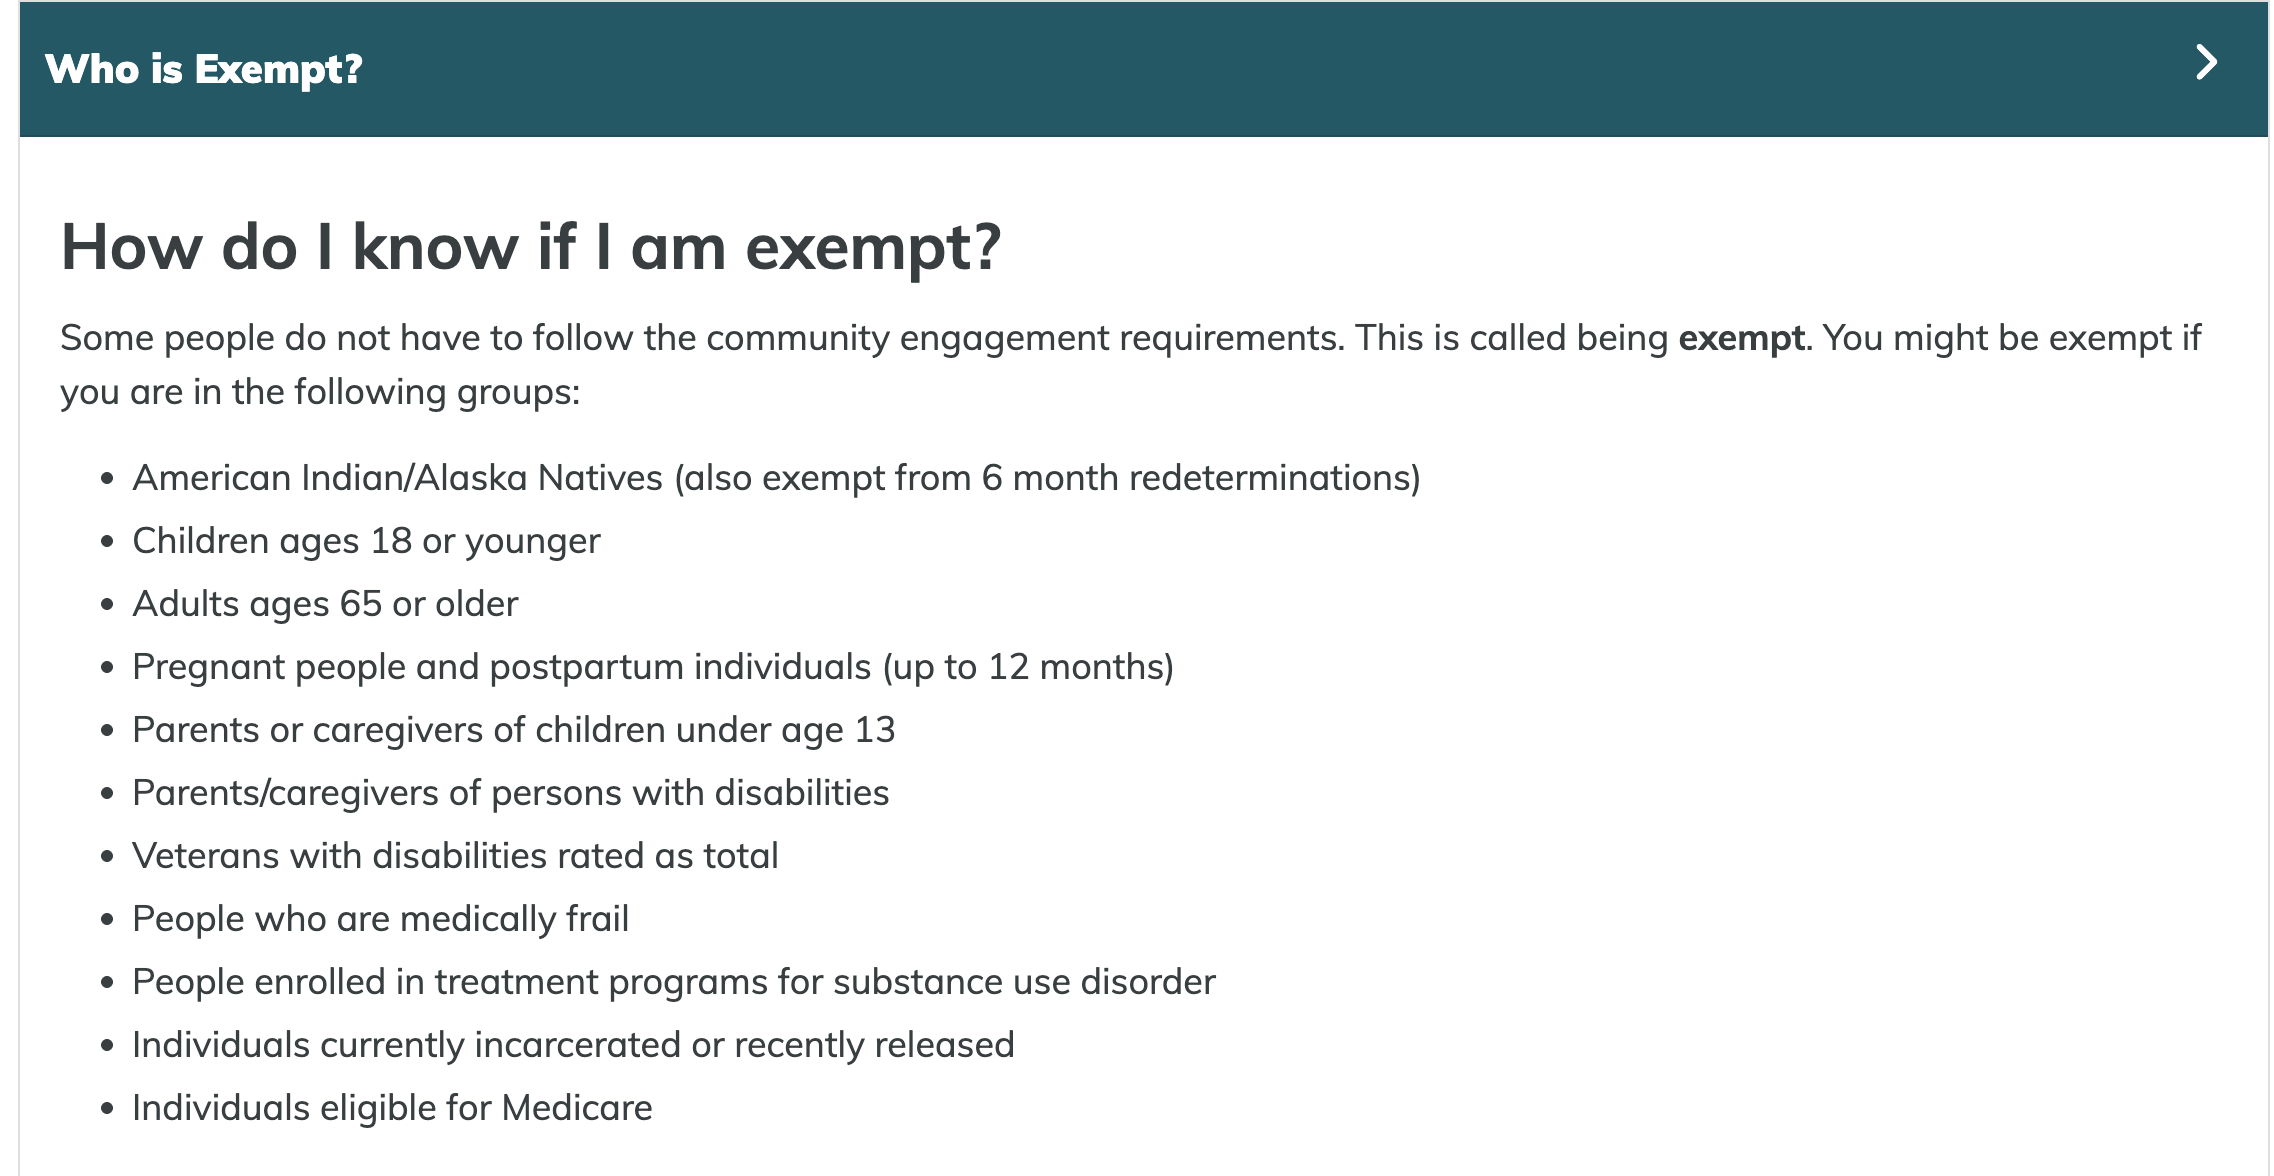Click "Individuals eligible for Medicare" item
Viewport: 2274px width, 1176px height.
[392, 1108]
